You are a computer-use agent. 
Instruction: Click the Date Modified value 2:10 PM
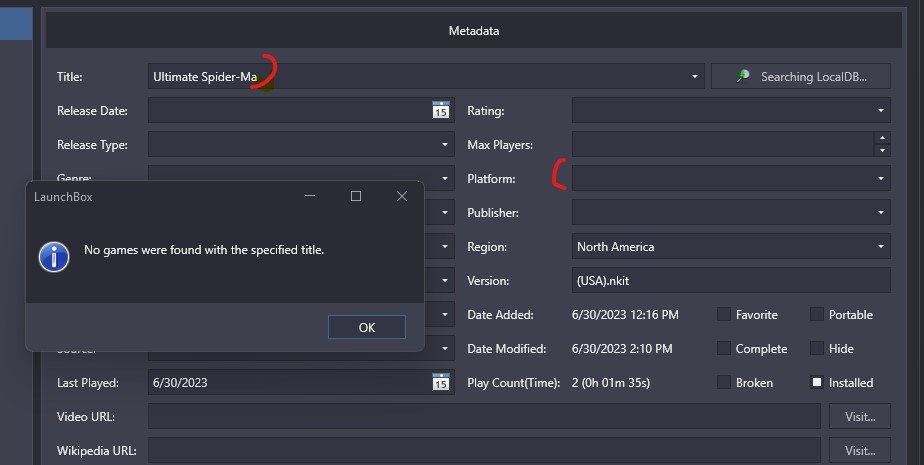coord(622,349)
